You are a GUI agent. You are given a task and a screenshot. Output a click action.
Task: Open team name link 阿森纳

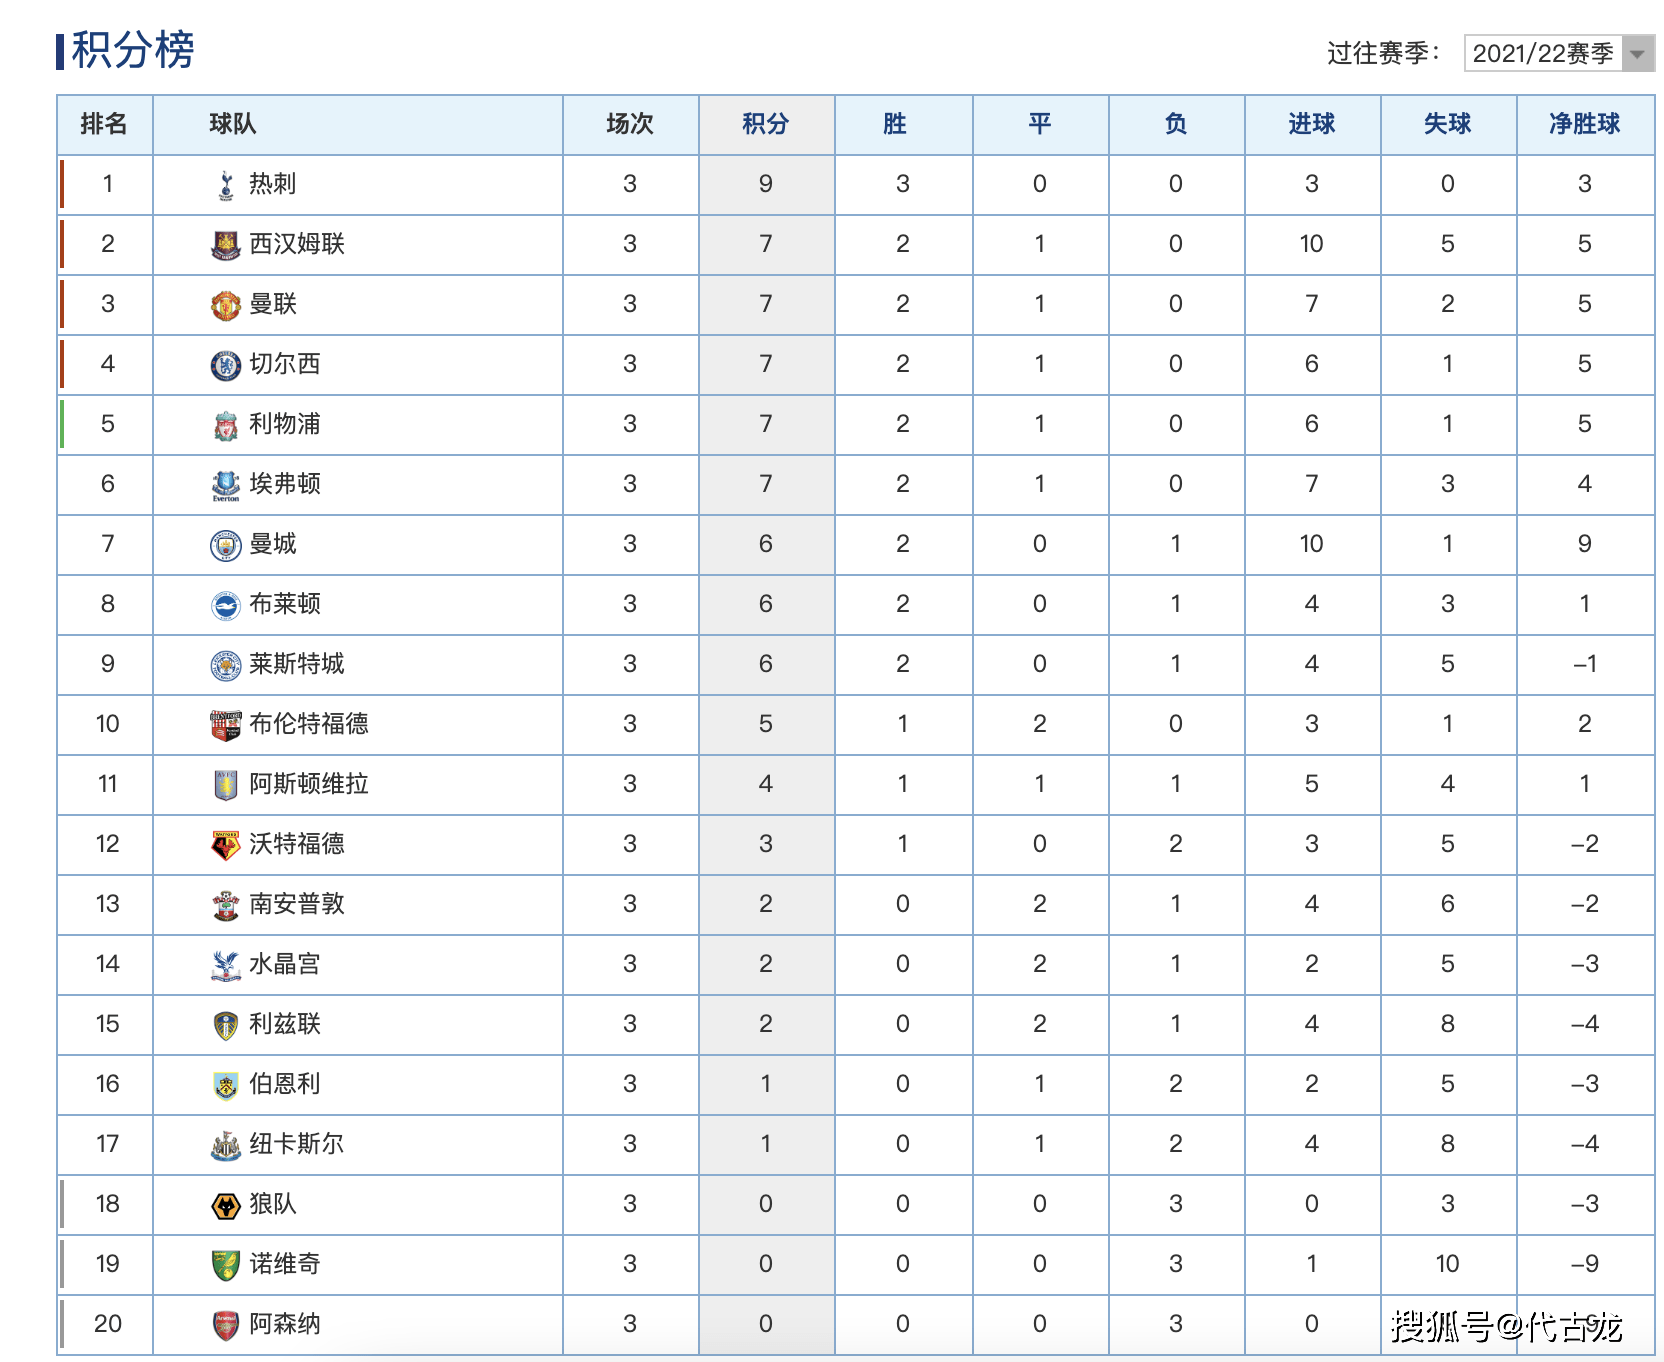[x=285, y=1324]
